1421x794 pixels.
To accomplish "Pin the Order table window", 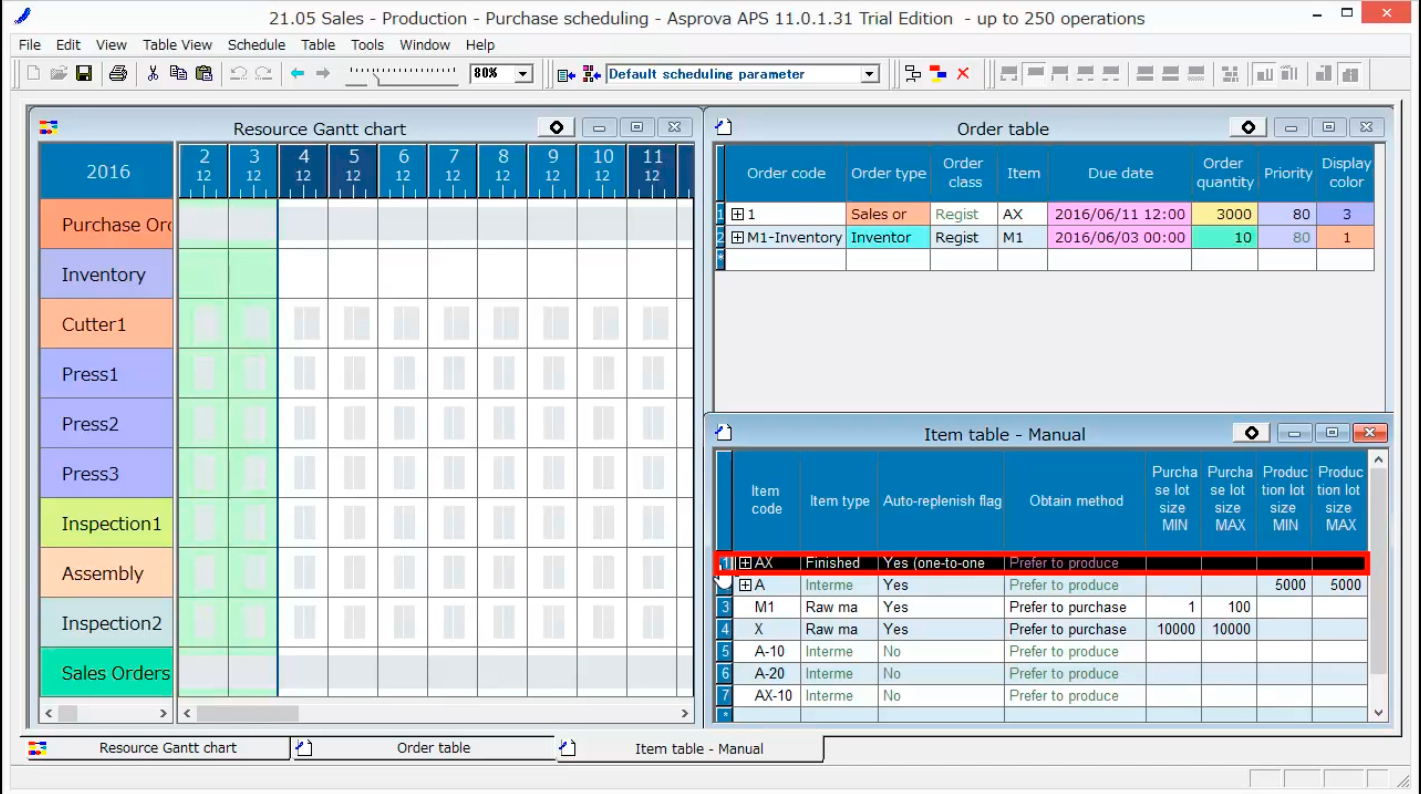I will click(x=1248, y=127).
